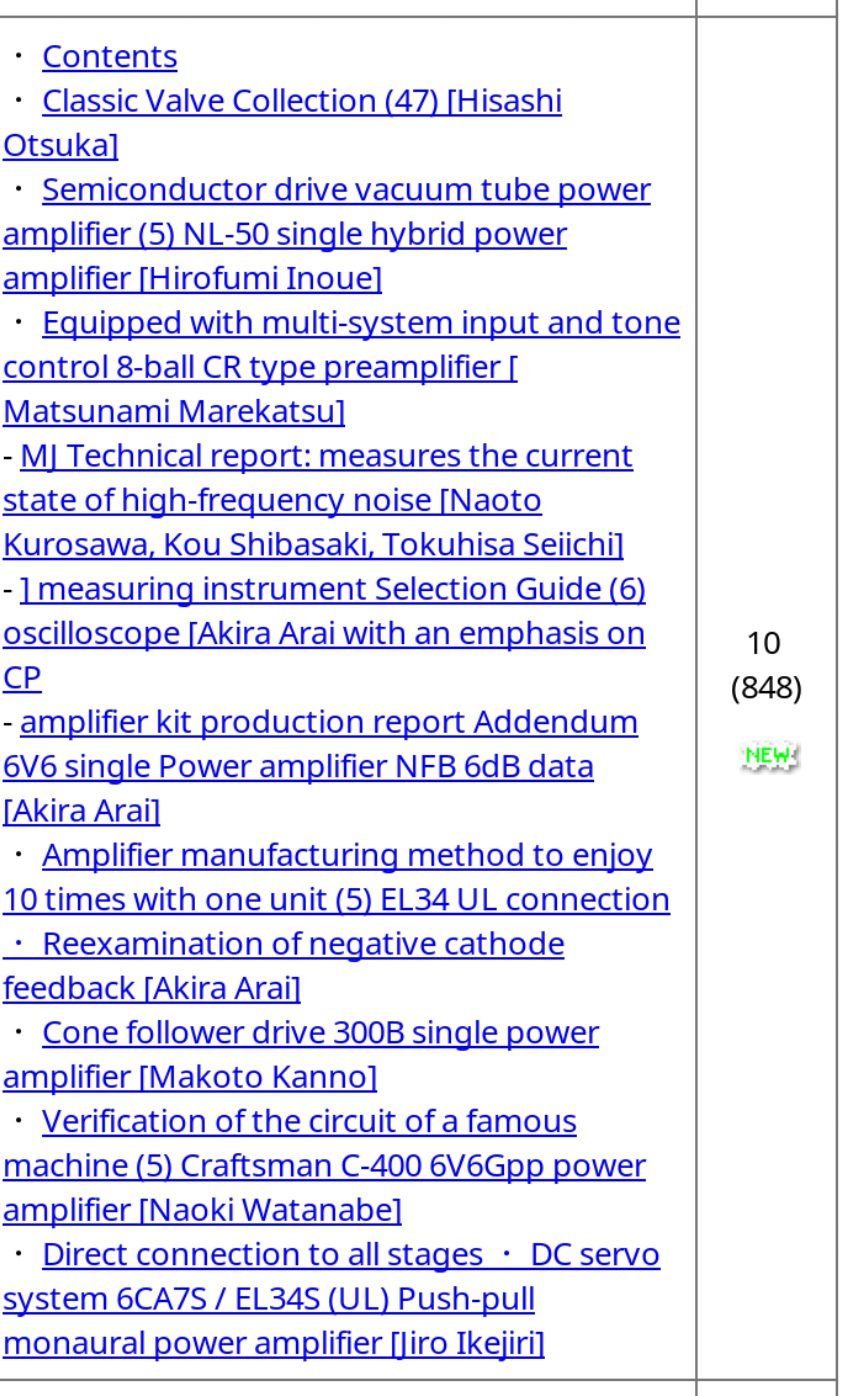Click the Matsunami Marekatsu author text

(x=174, y=411)
